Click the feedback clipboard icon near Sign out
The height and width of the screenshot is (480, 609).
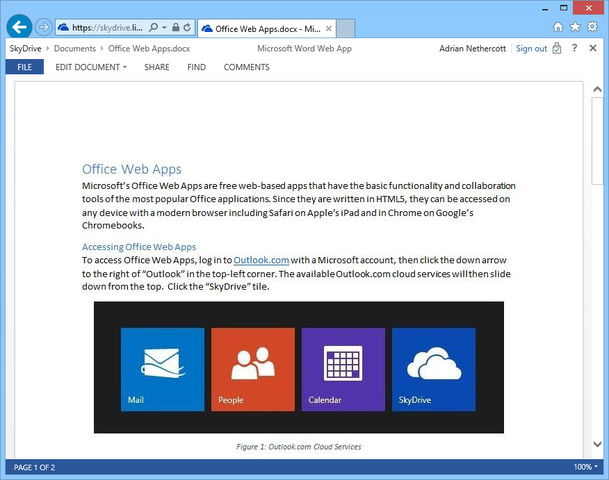[557, 48]
